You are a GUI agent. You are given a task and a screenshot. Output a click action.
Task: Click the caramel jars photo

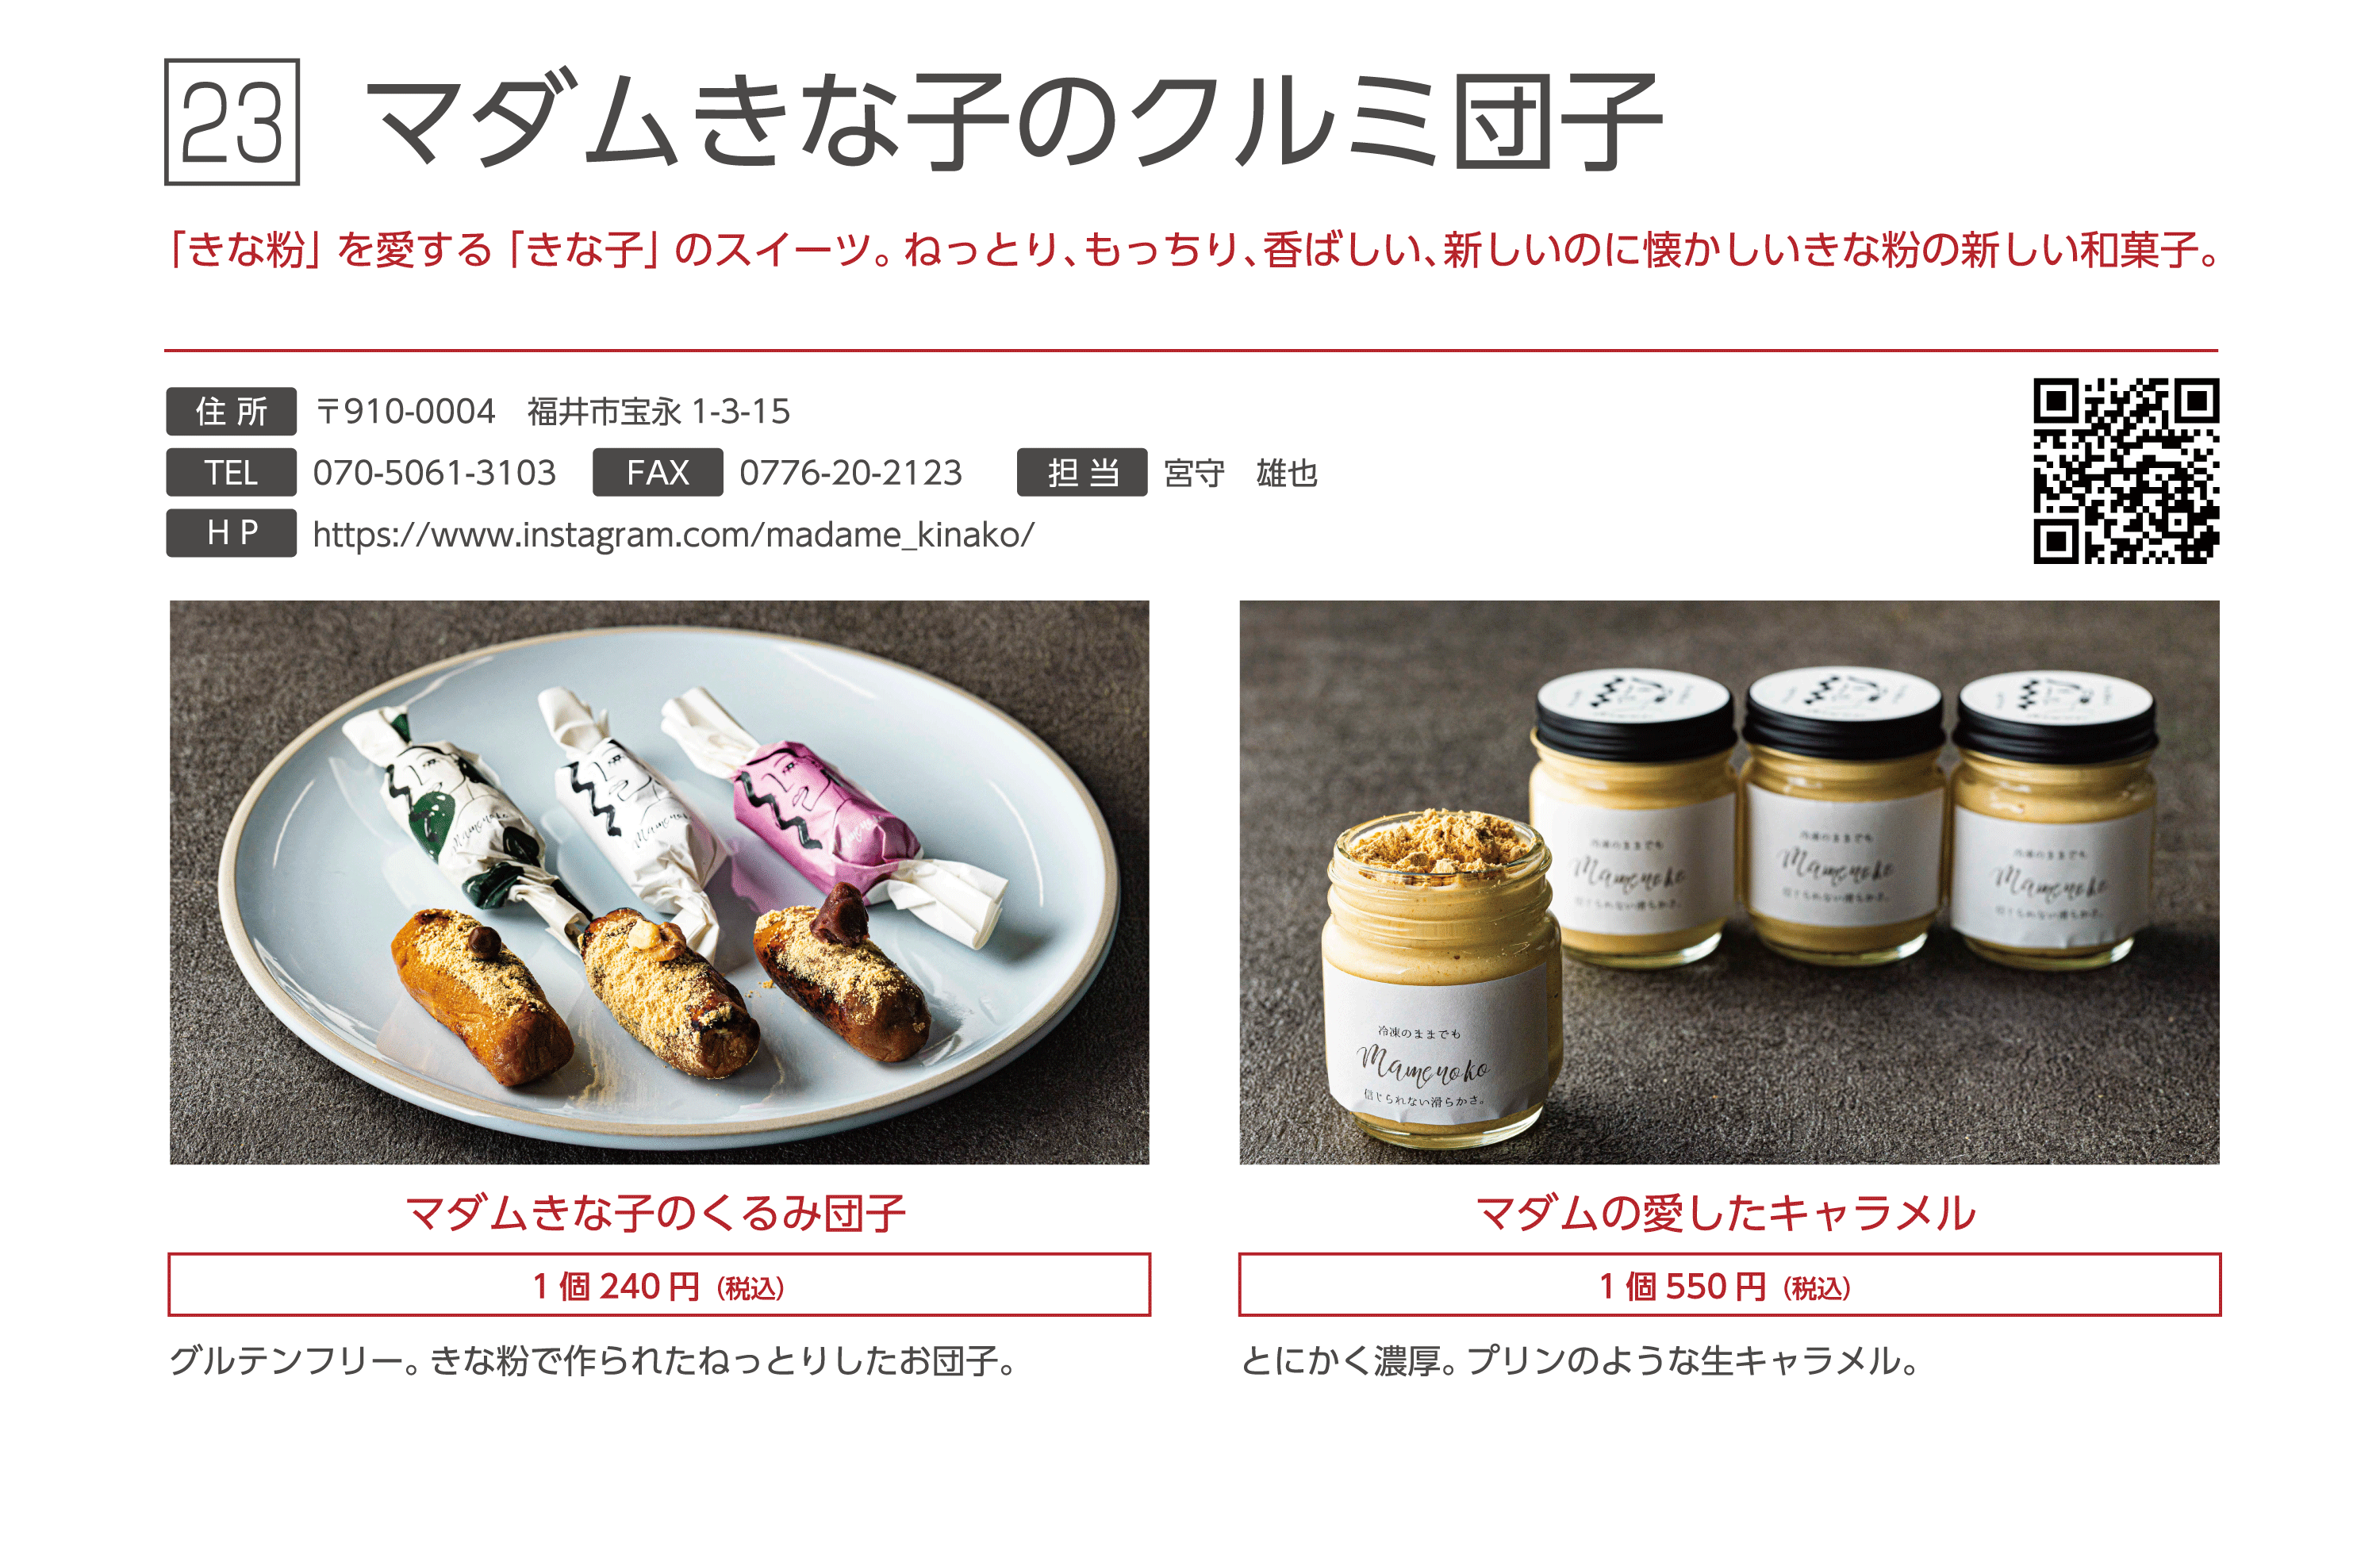point(1729,882)
